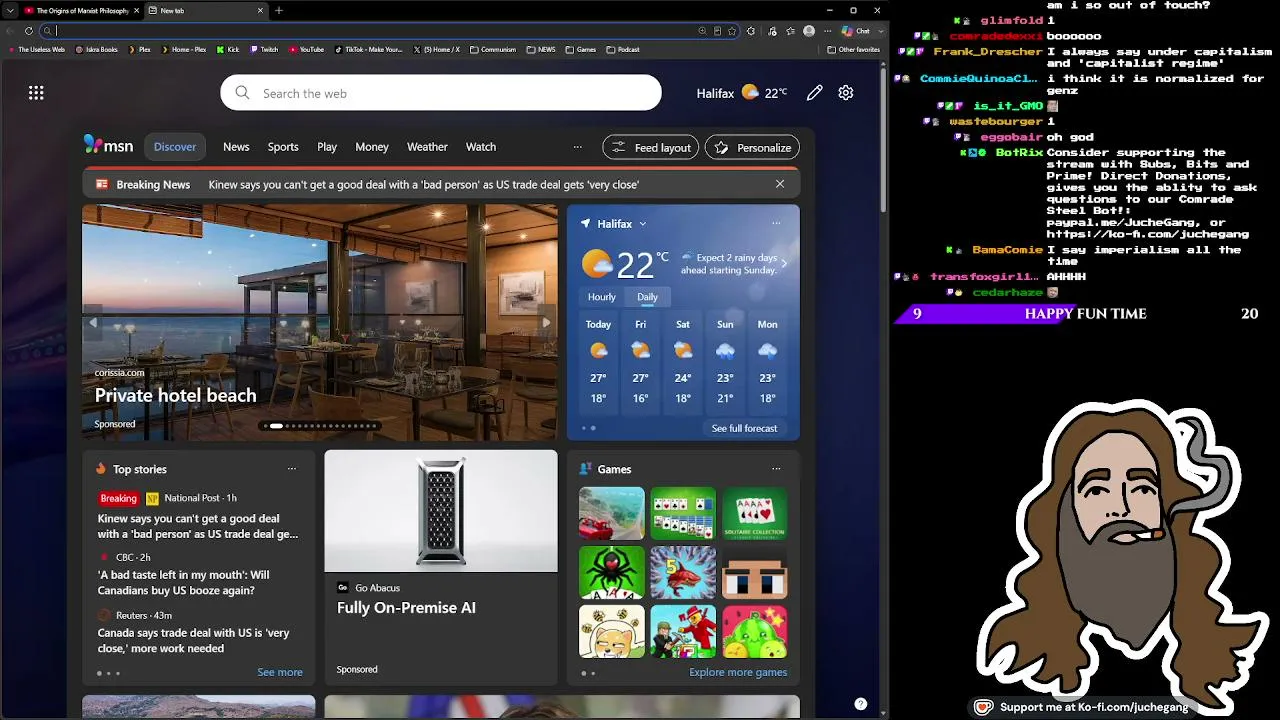Image resolution: width=1280 pixels, height=720 pixels.
Task: Go to next carousel slide arrow
Action: (x=546, y=322)
